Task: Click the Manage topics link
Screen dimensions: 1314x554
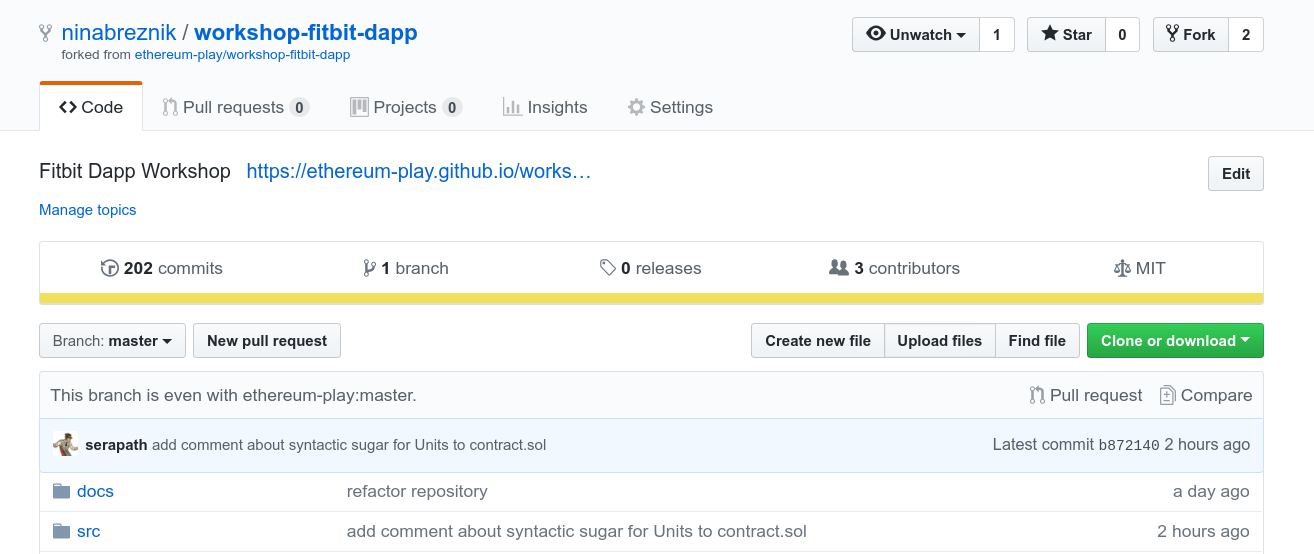Action: [x=87, y=210]
